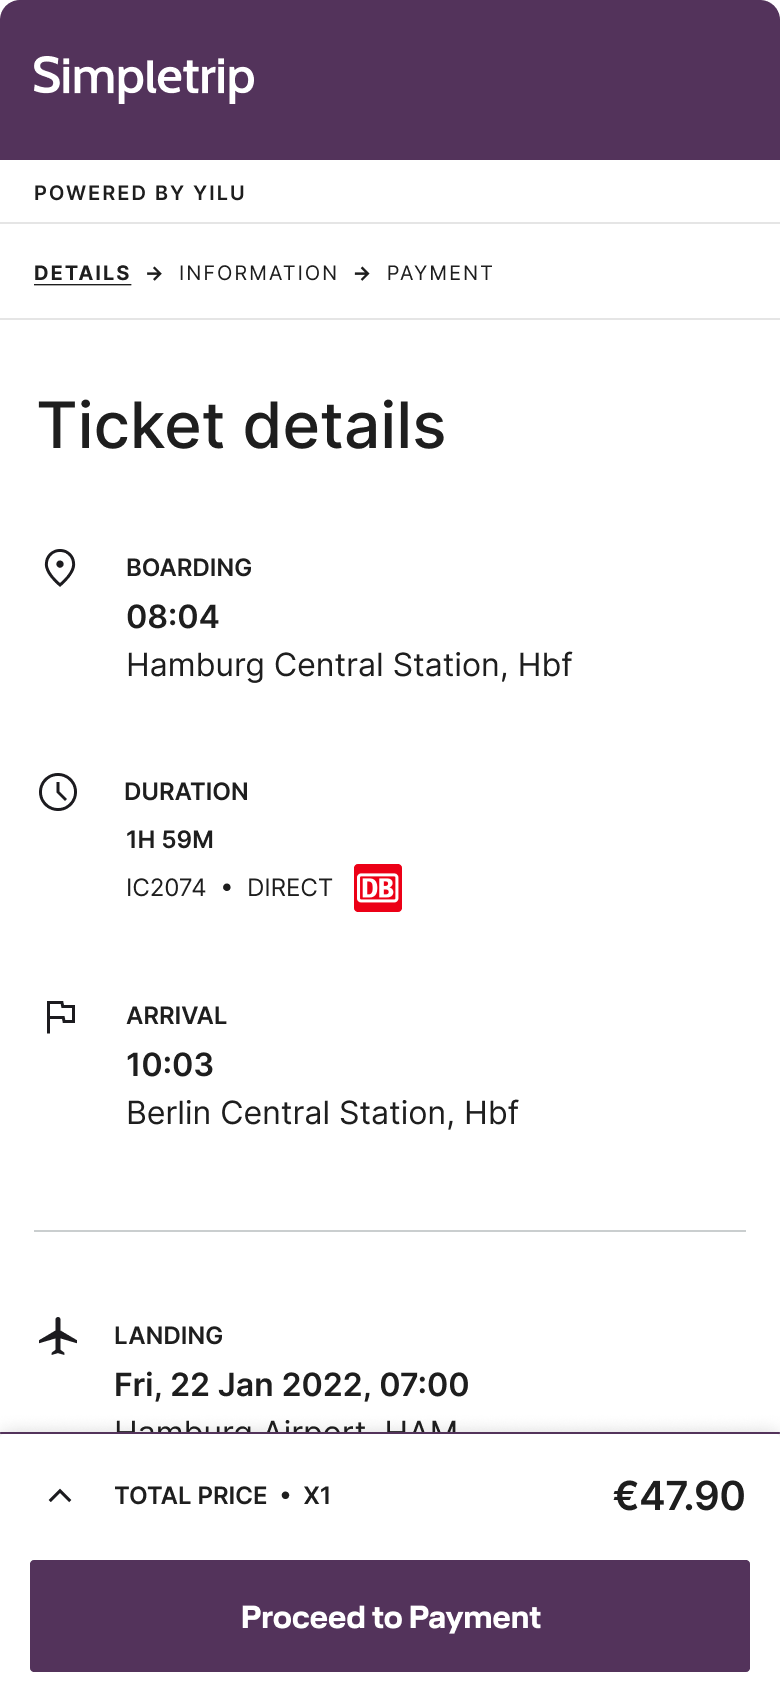Jump to the Payment step
This screenshot has width=780, height=1688.
(440, 273)
